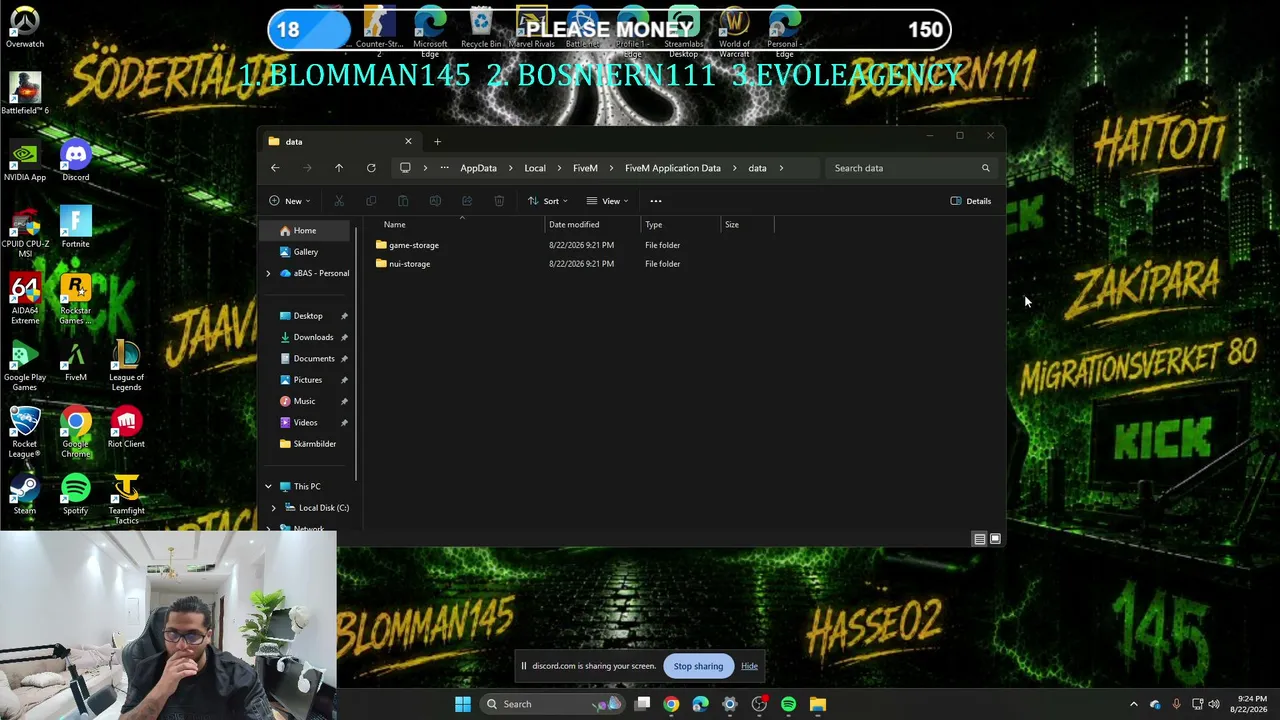
Task: Open Documents in the sidebar
Action: point(314,359)
